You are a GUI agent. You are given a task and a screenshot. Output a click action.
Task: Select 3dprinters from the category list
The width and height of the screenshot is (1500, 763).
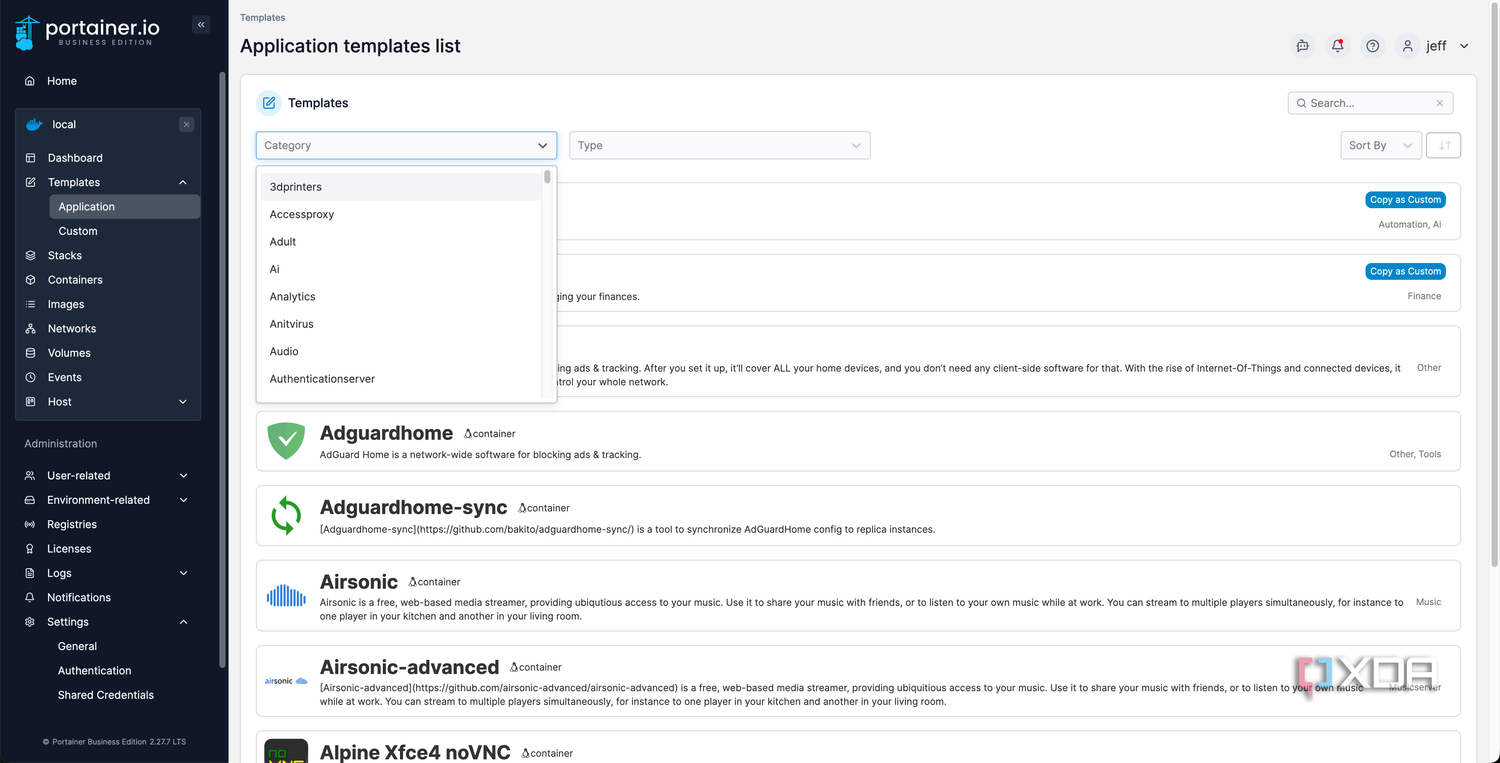[401, 187]
